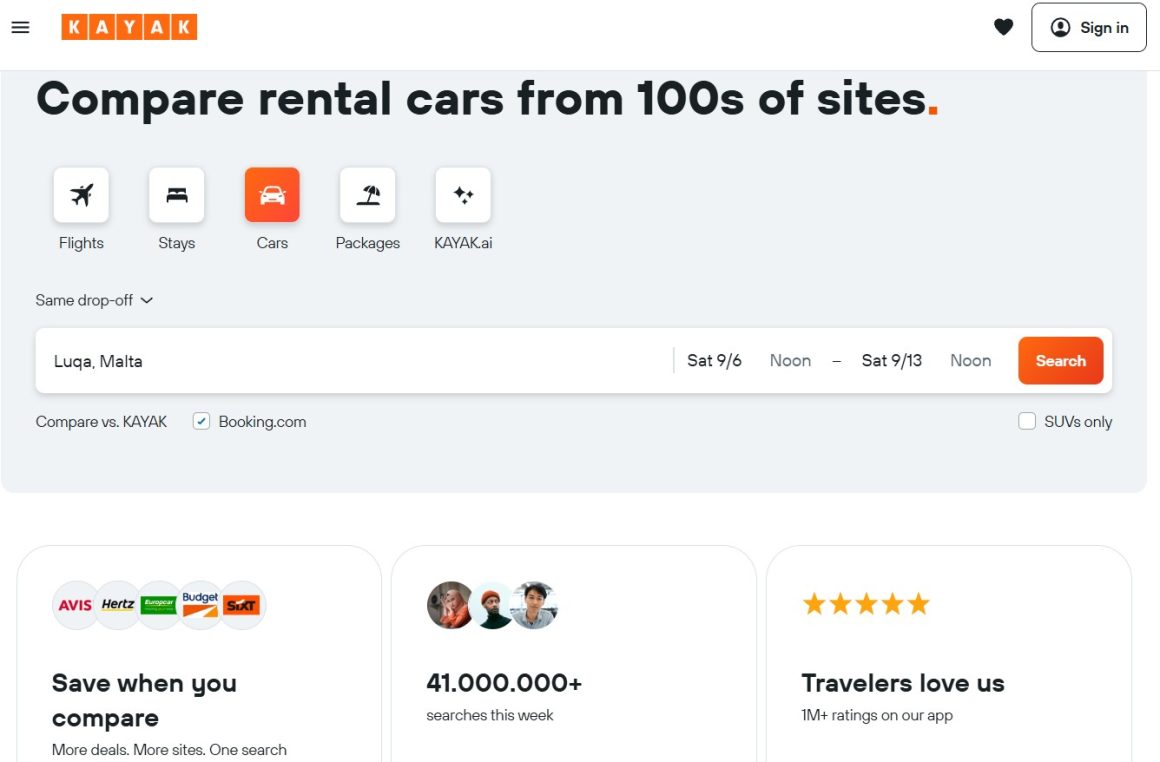Enable the SUVs only filter

pos(1027,421)
